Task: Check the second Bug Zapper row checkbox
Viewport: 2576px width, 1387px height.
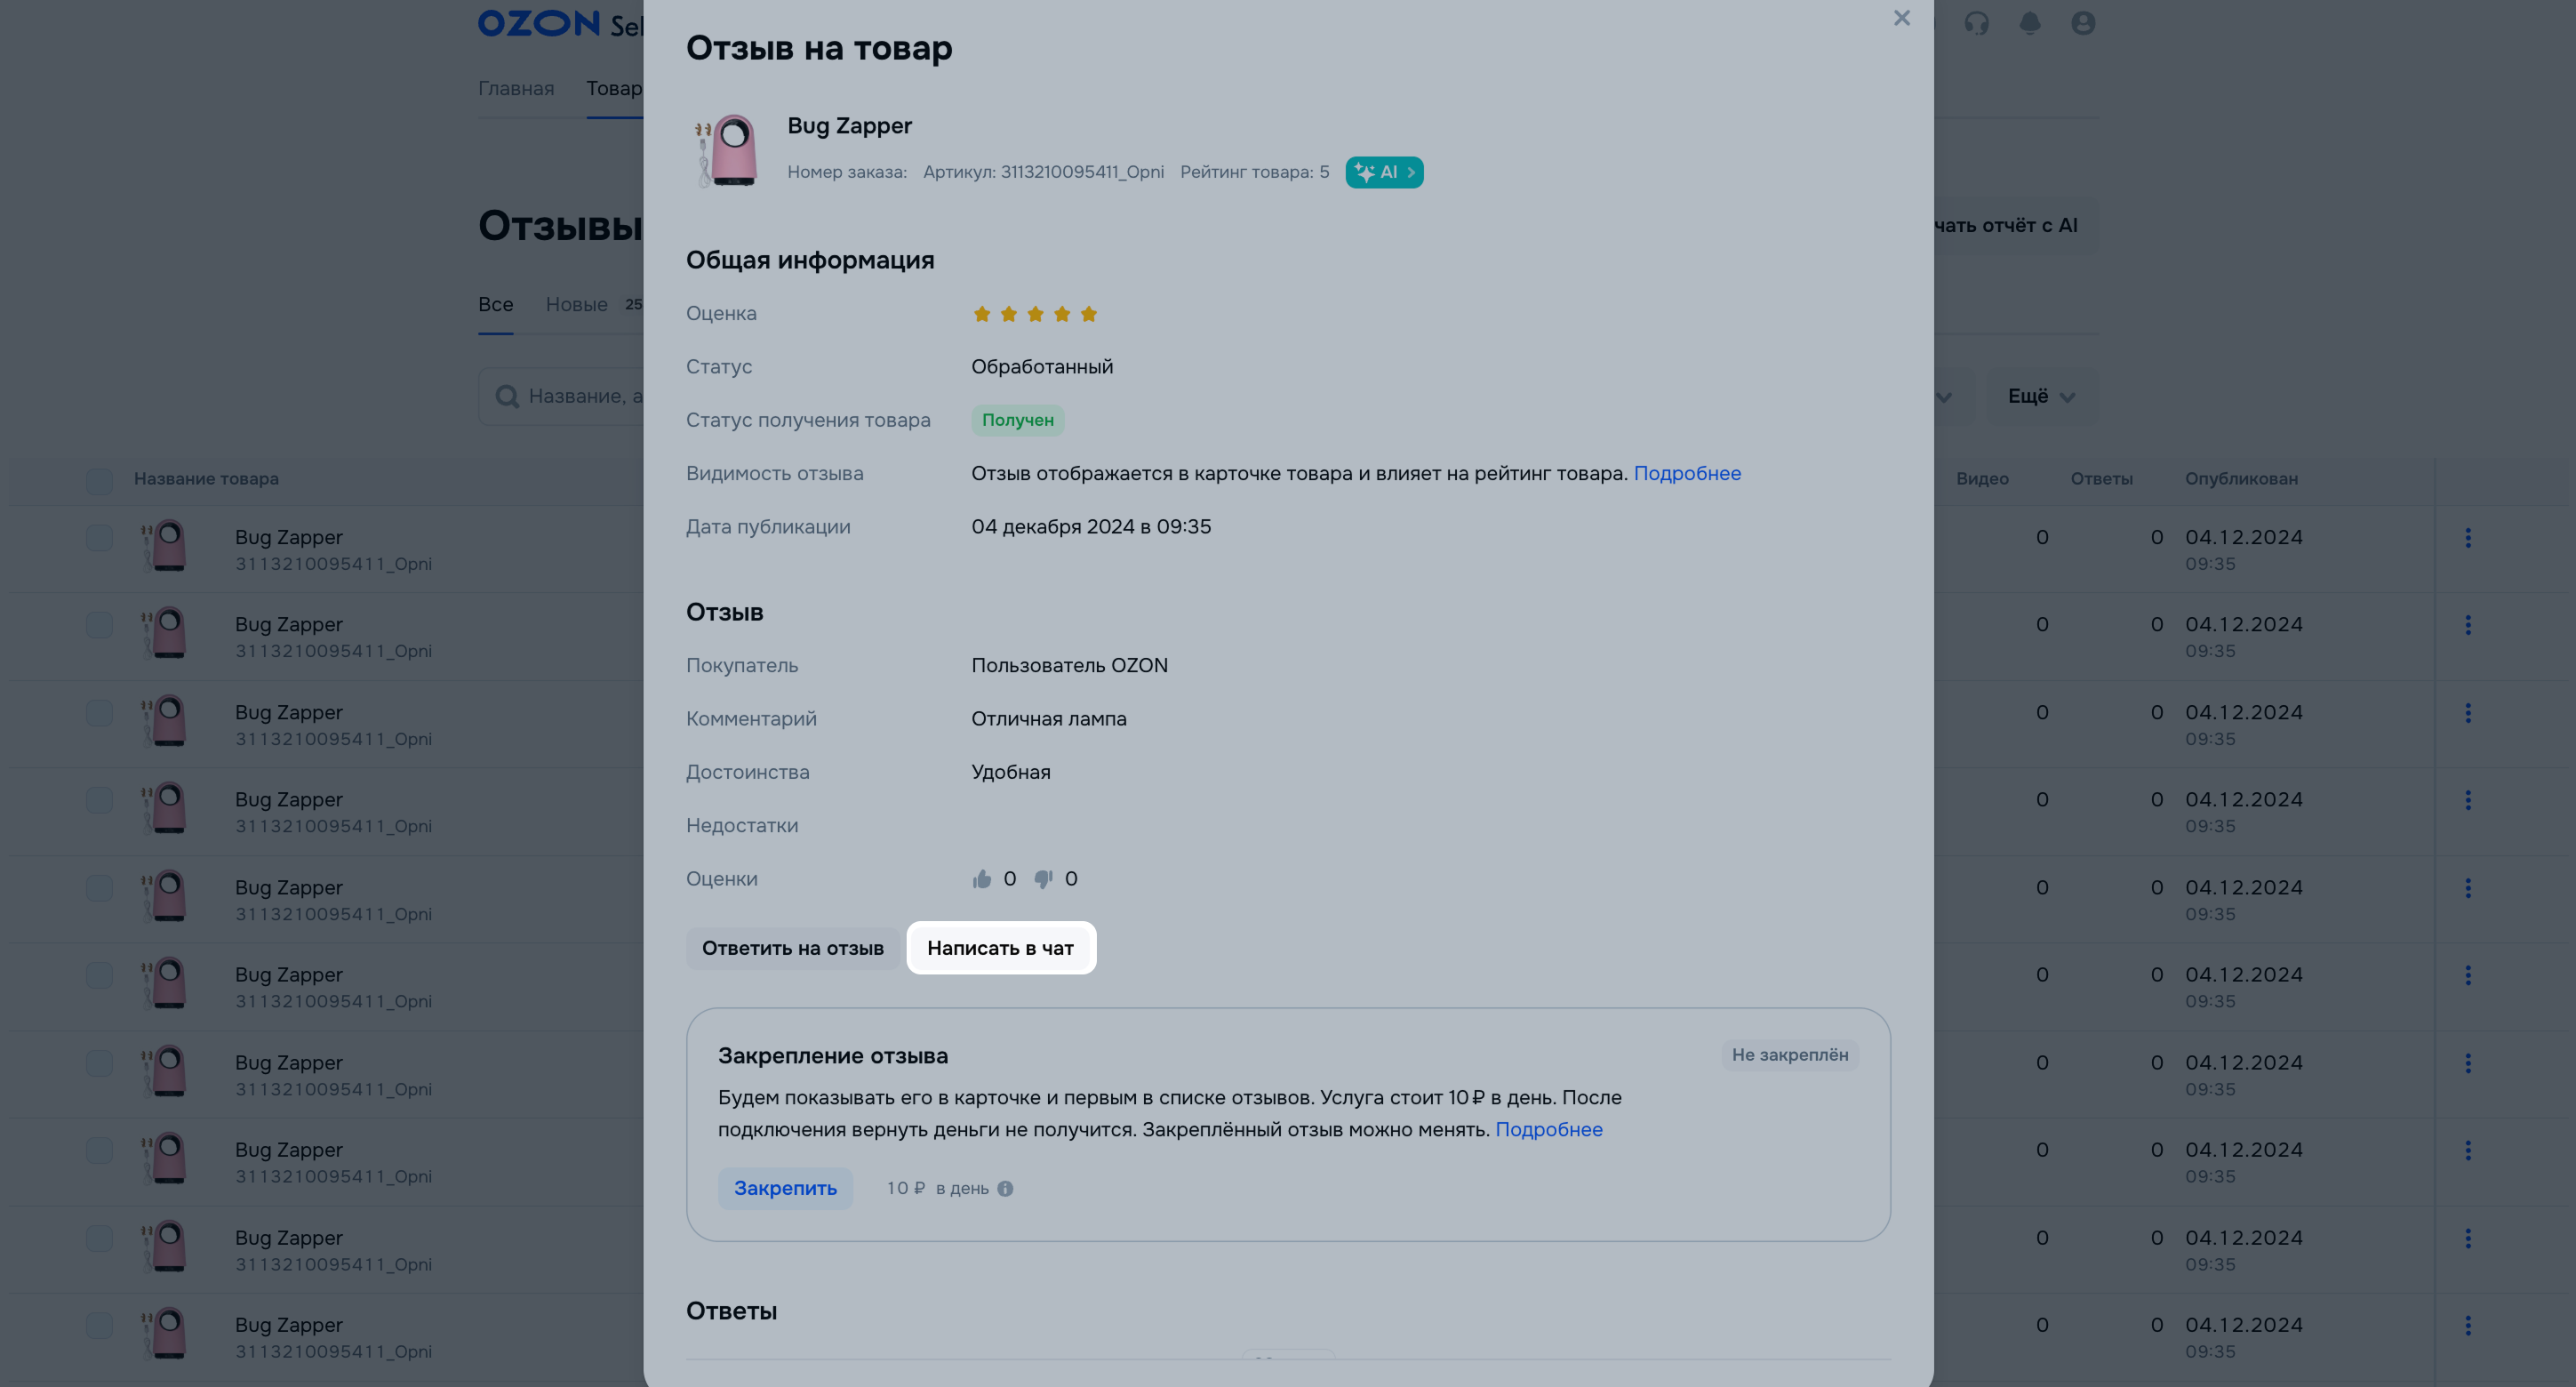Action: coord(99,625)
